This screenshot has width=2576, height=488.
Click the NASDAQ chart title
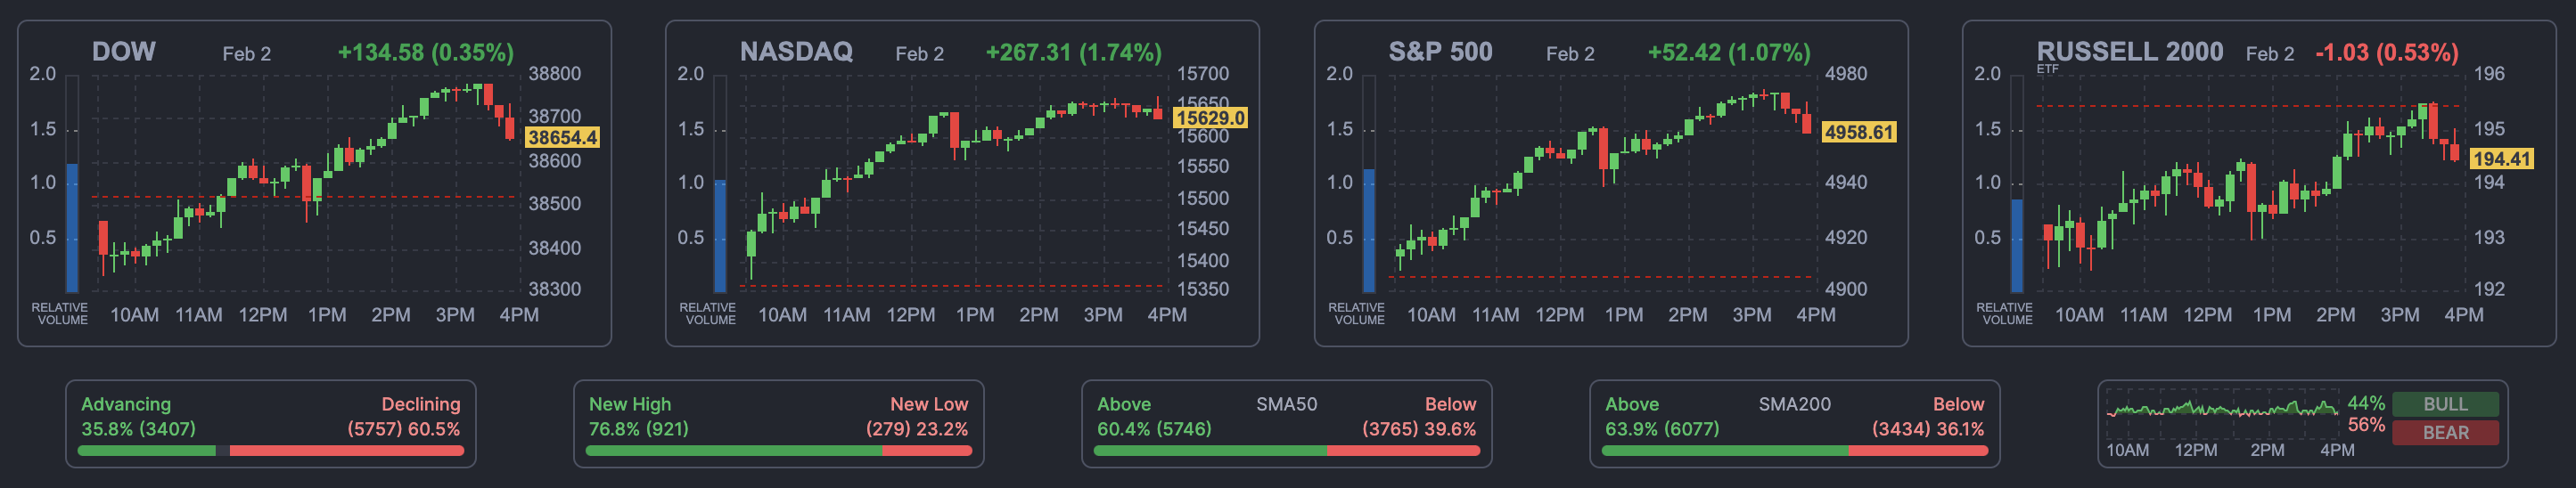(796, 51)
